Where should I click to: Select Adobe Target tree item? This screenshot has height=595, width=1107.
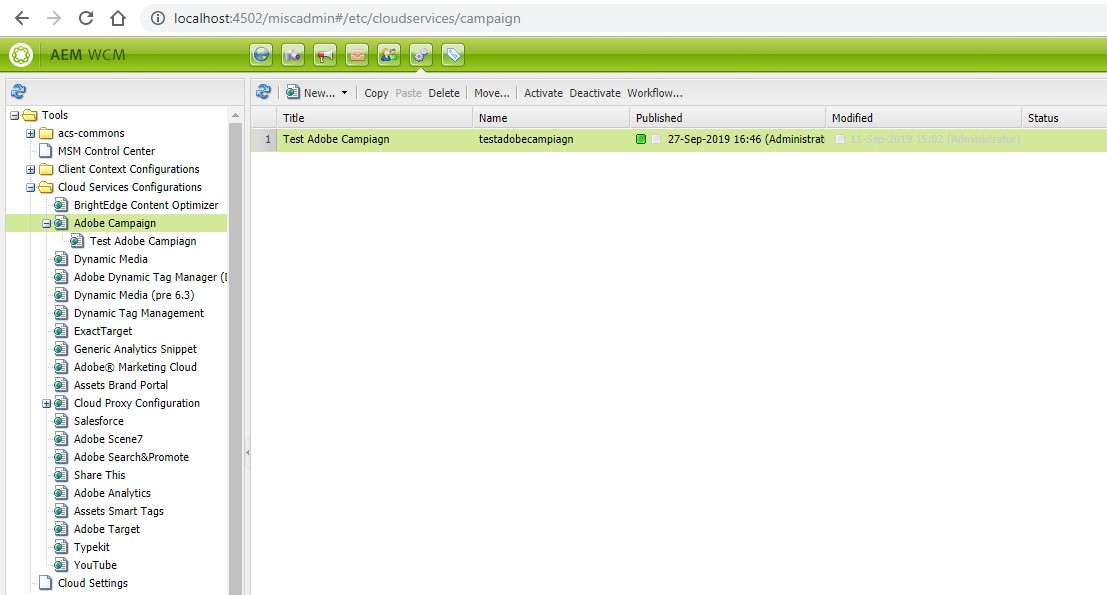(107, 529)
